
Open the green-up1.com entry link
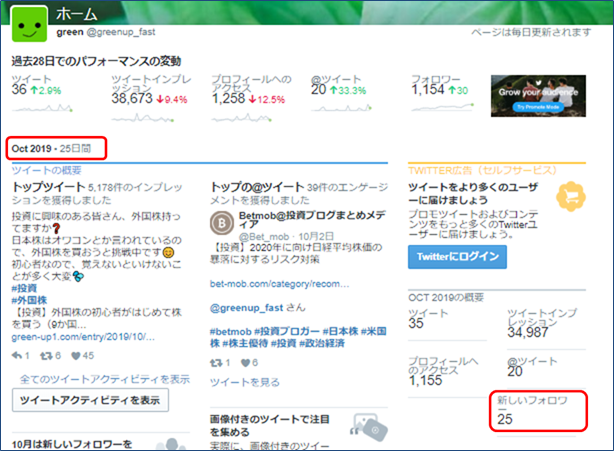coord(83,337)
